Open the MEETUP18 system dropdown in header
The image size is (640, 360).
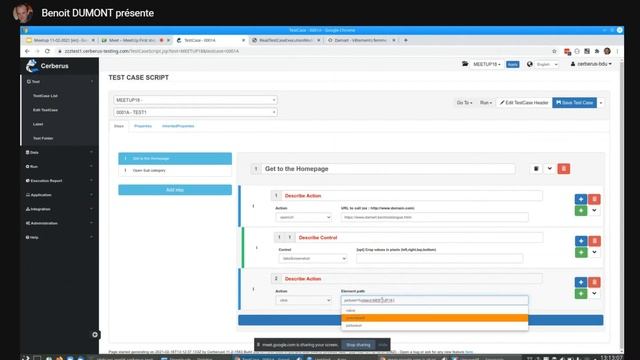pyautogui.click(x=487, y=64)
